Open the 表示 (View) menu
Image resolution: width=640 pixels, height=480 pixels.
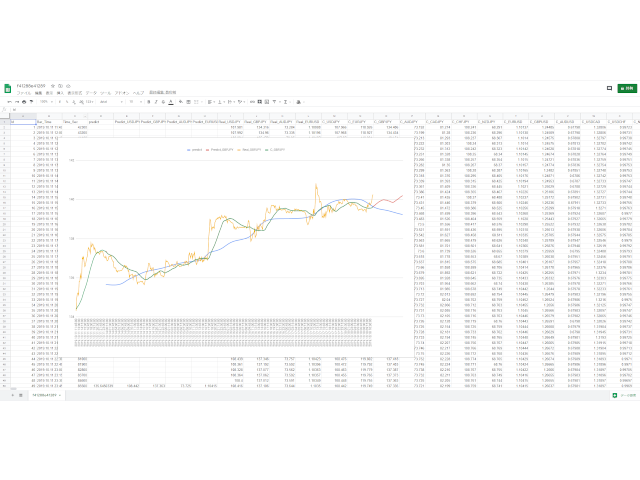pyautogui.click(x=49, y=93)
